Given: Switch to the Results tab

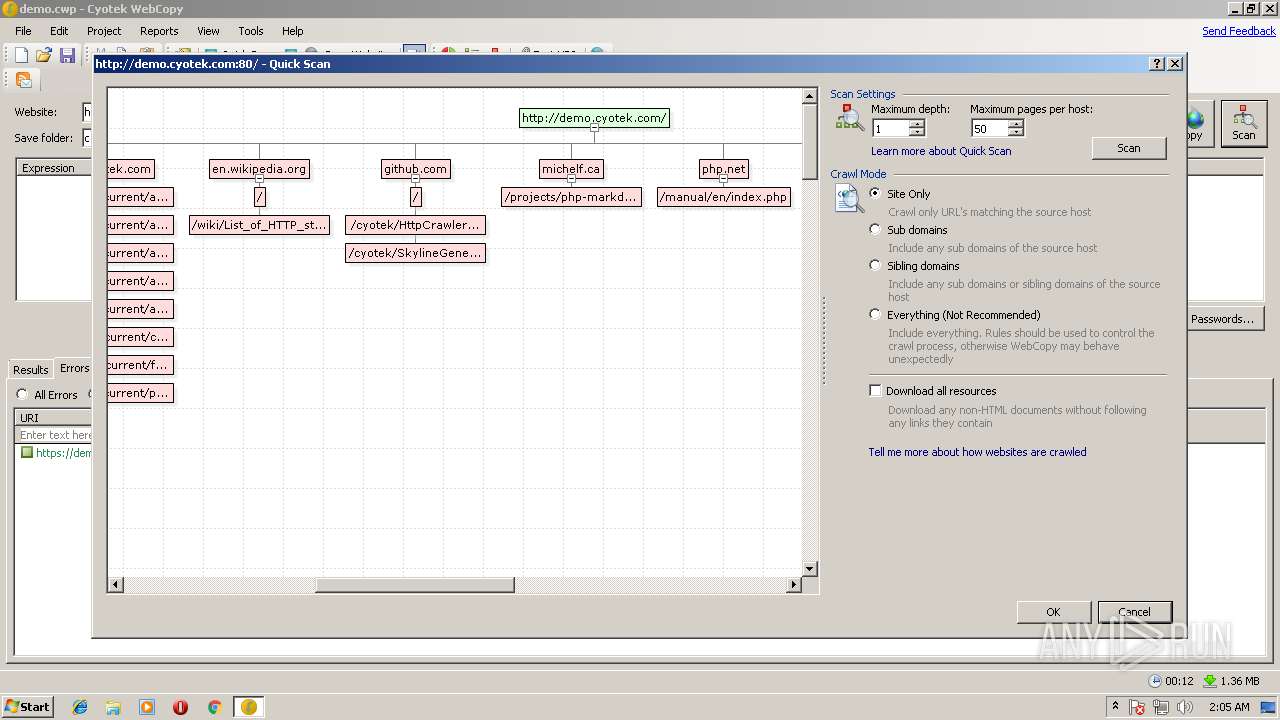Looking at the screenshot, I should pos(30,369).
